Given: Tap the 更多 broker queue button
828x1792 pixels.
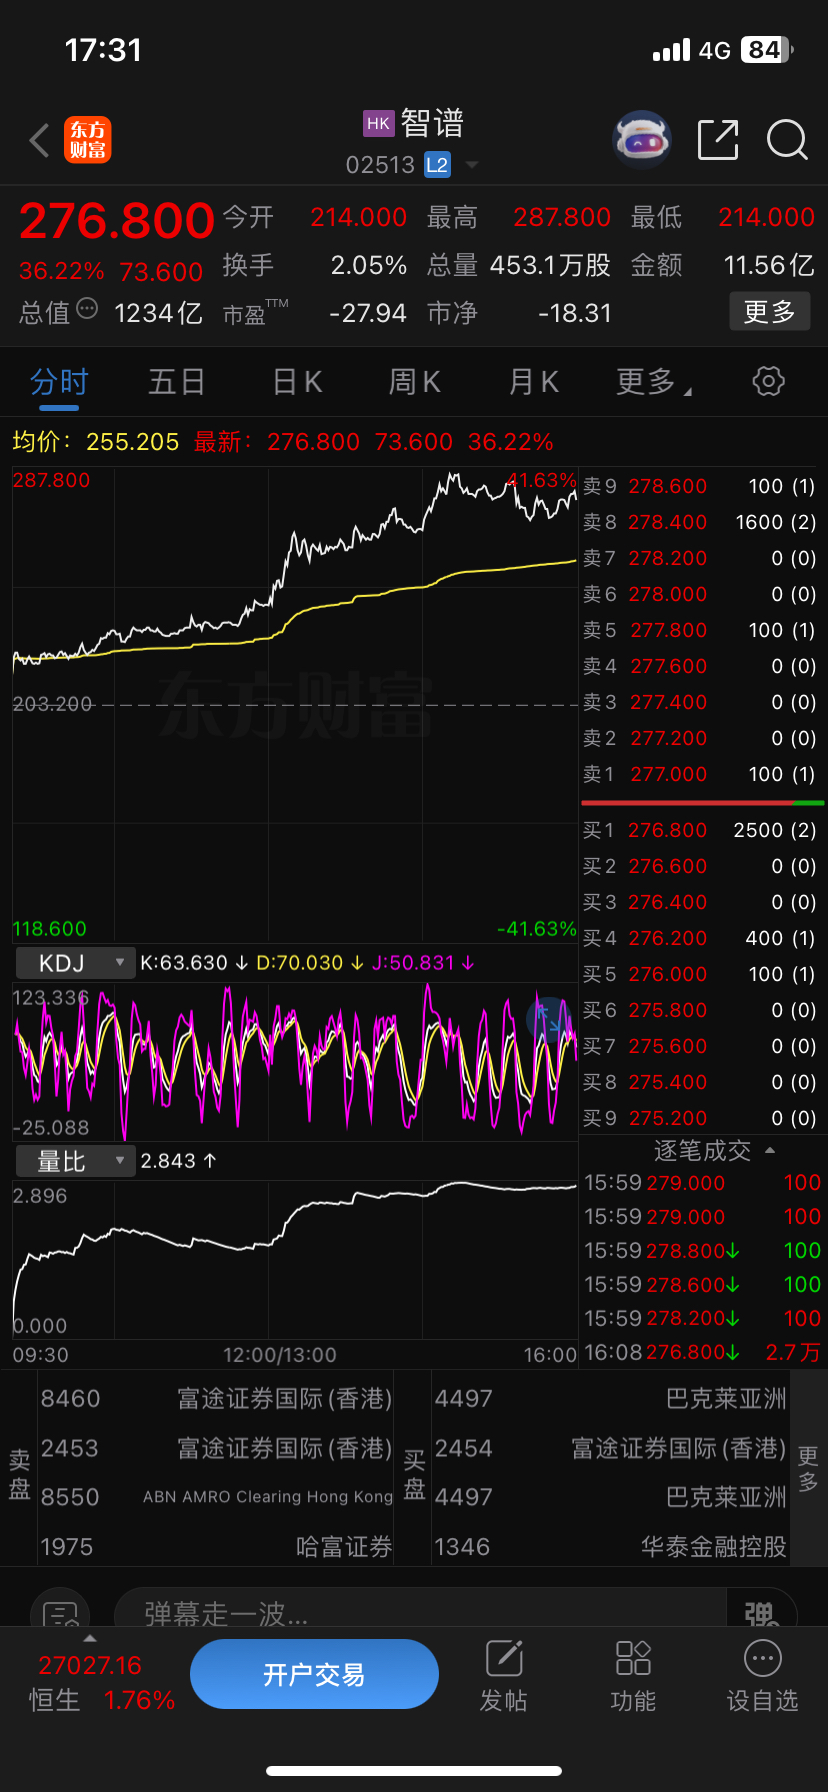Looking at the screenshot, I should coord(808,1468).
